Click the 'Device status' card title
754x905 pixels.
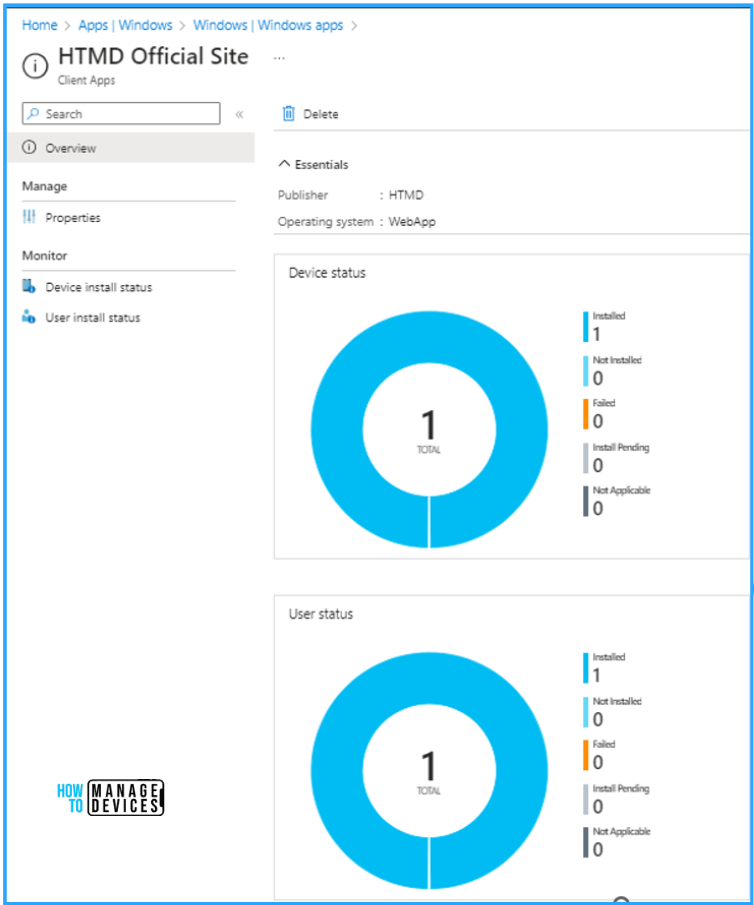327,272
